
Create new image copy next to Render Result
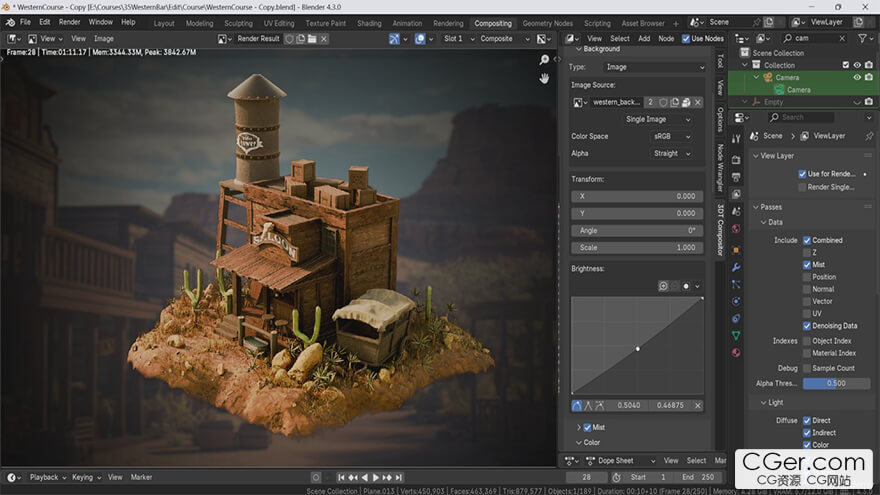[301, 39]
